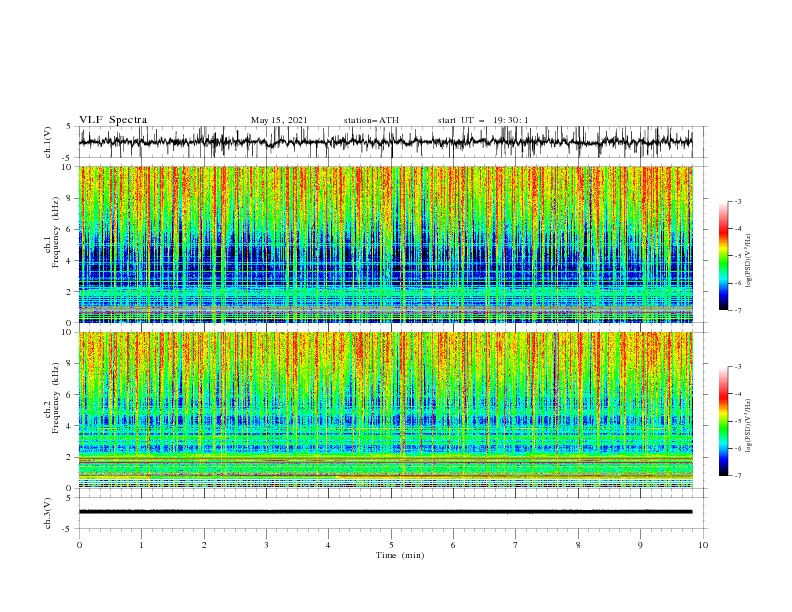Click the 'VLF Spectra' title text

[x=113, y=120]
